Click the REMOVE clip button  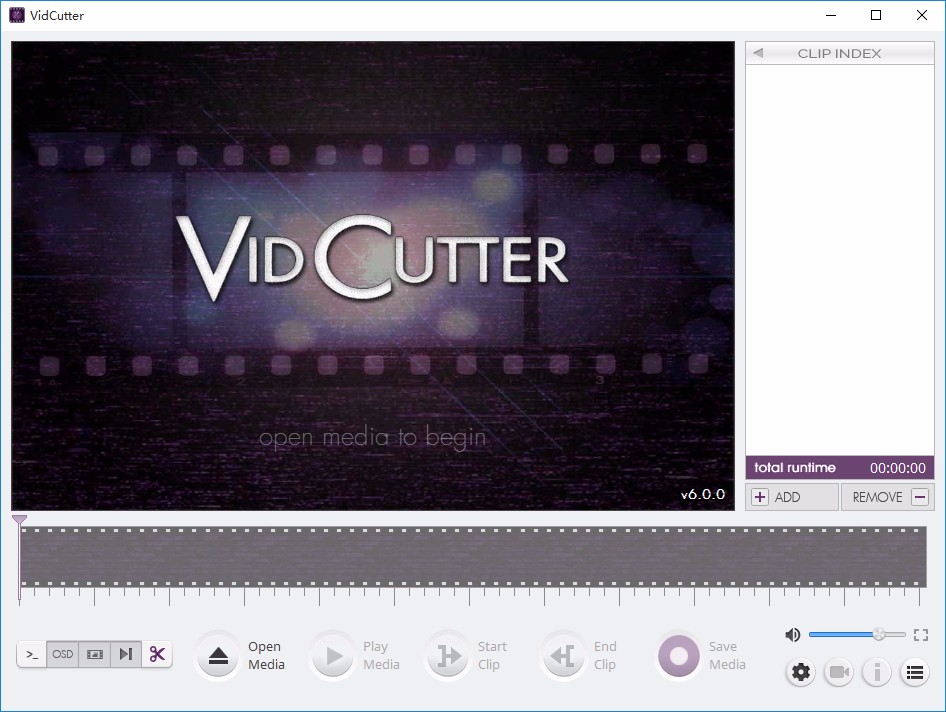[x=887, y=496]
